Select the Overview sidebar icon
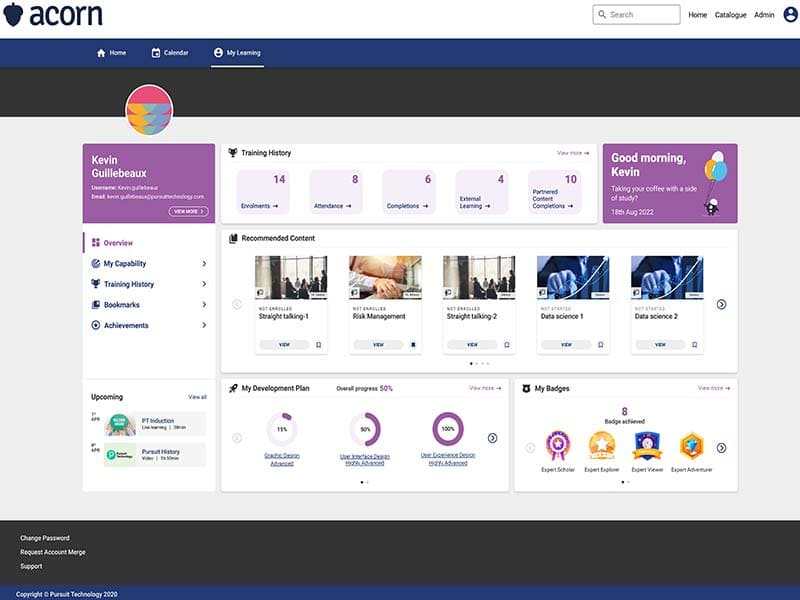 [95, 242]
